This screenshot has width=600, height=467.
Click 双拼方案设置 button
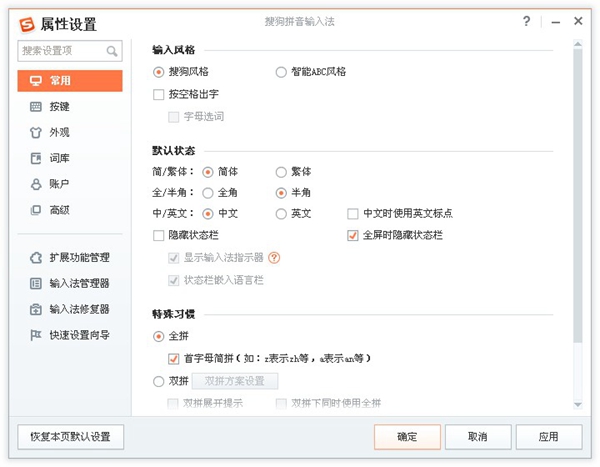235,381
